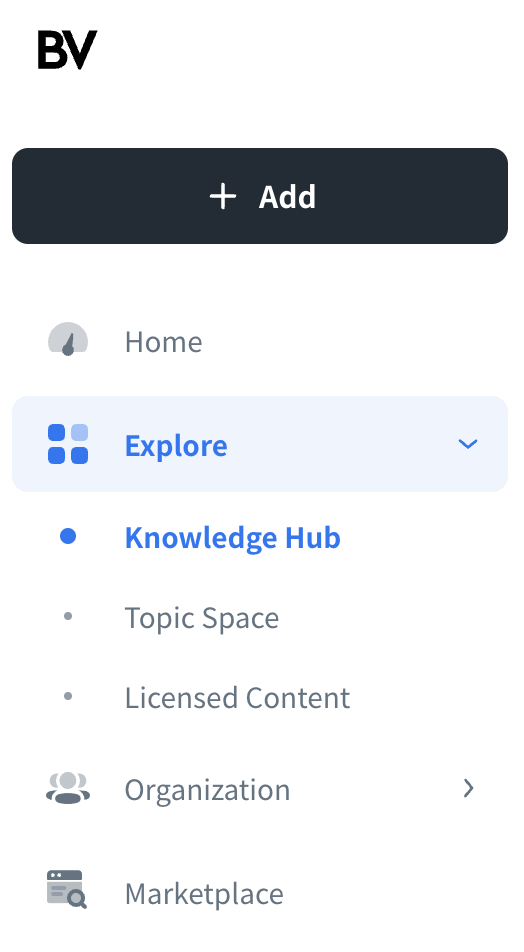Screen dimensions: 524x952
Task: Click the Organization people icon
Action: point(68,788)
